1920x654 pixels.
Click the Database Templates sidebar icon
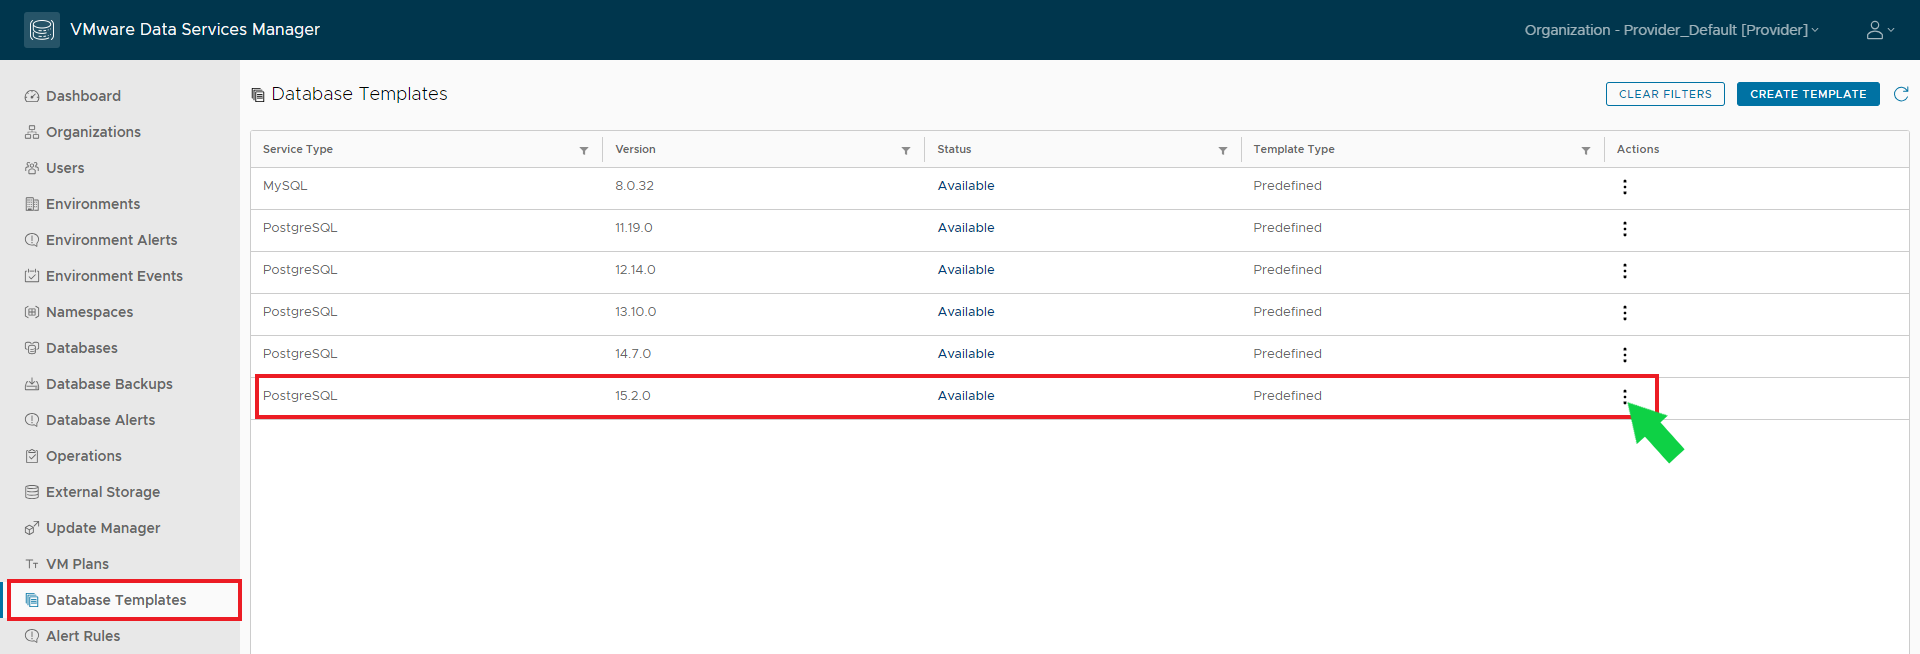point(32,600)
